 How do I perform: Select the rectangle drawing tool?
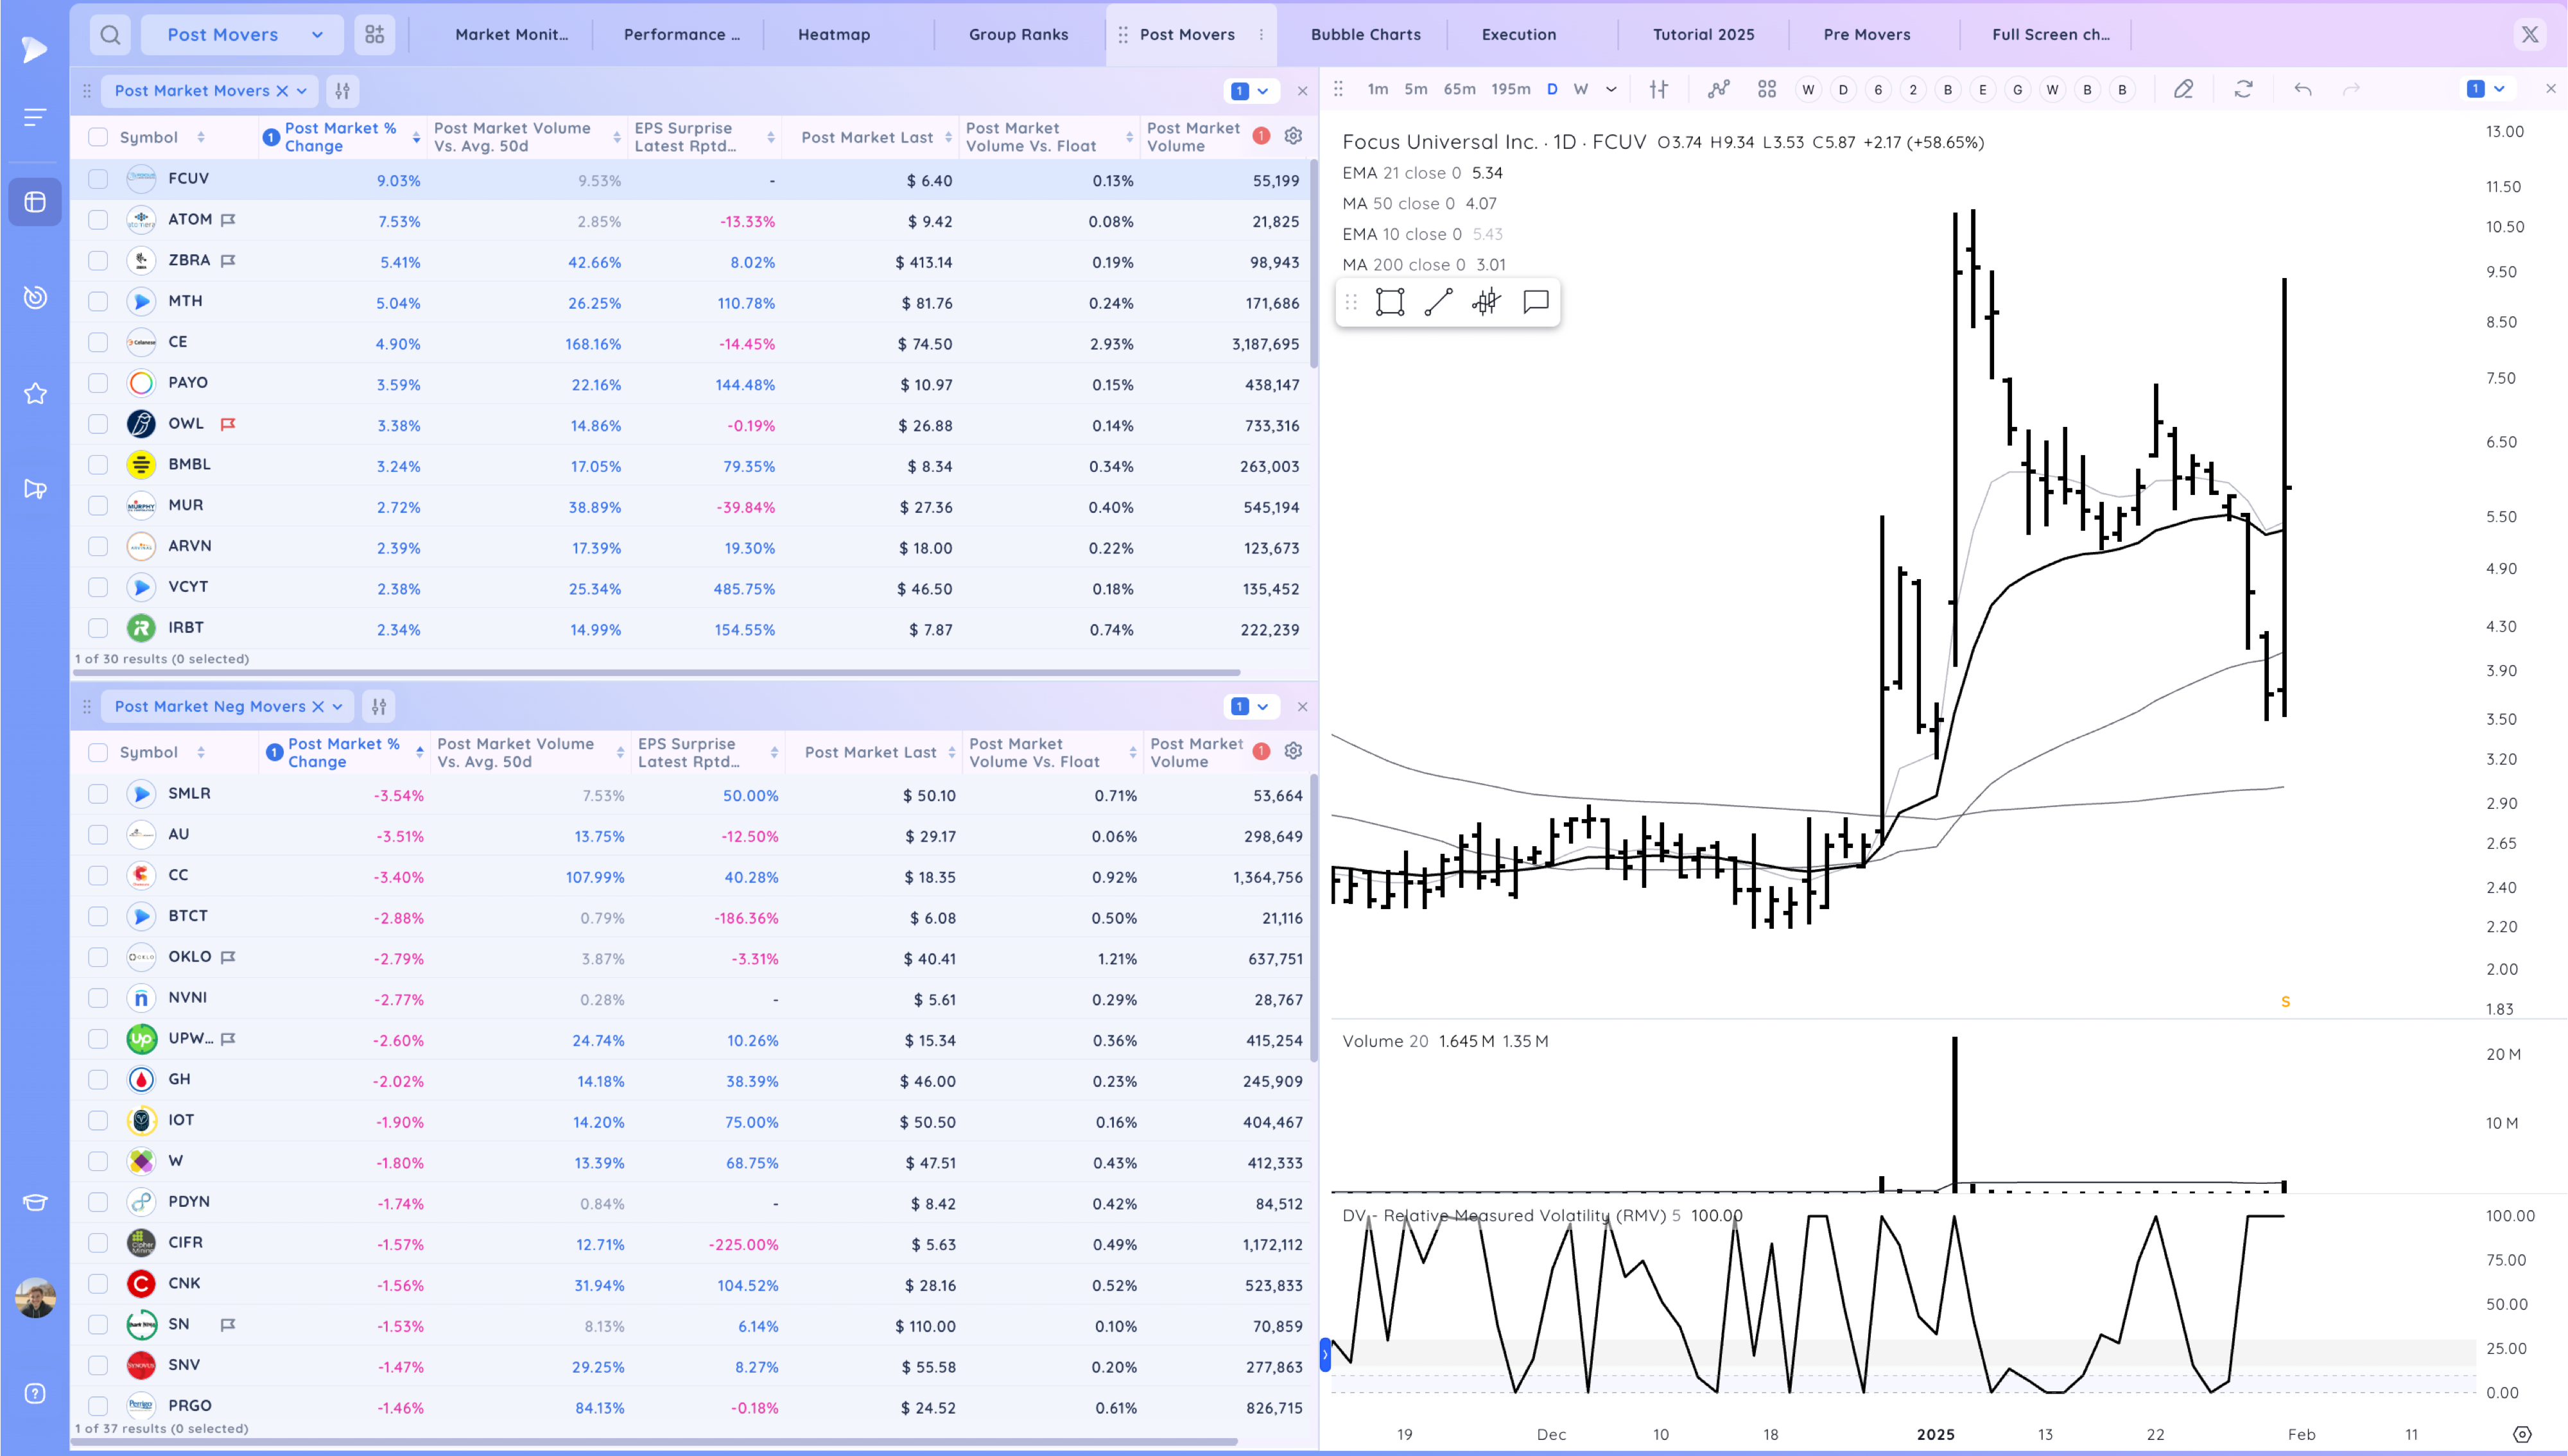[x=1390, y=302]
